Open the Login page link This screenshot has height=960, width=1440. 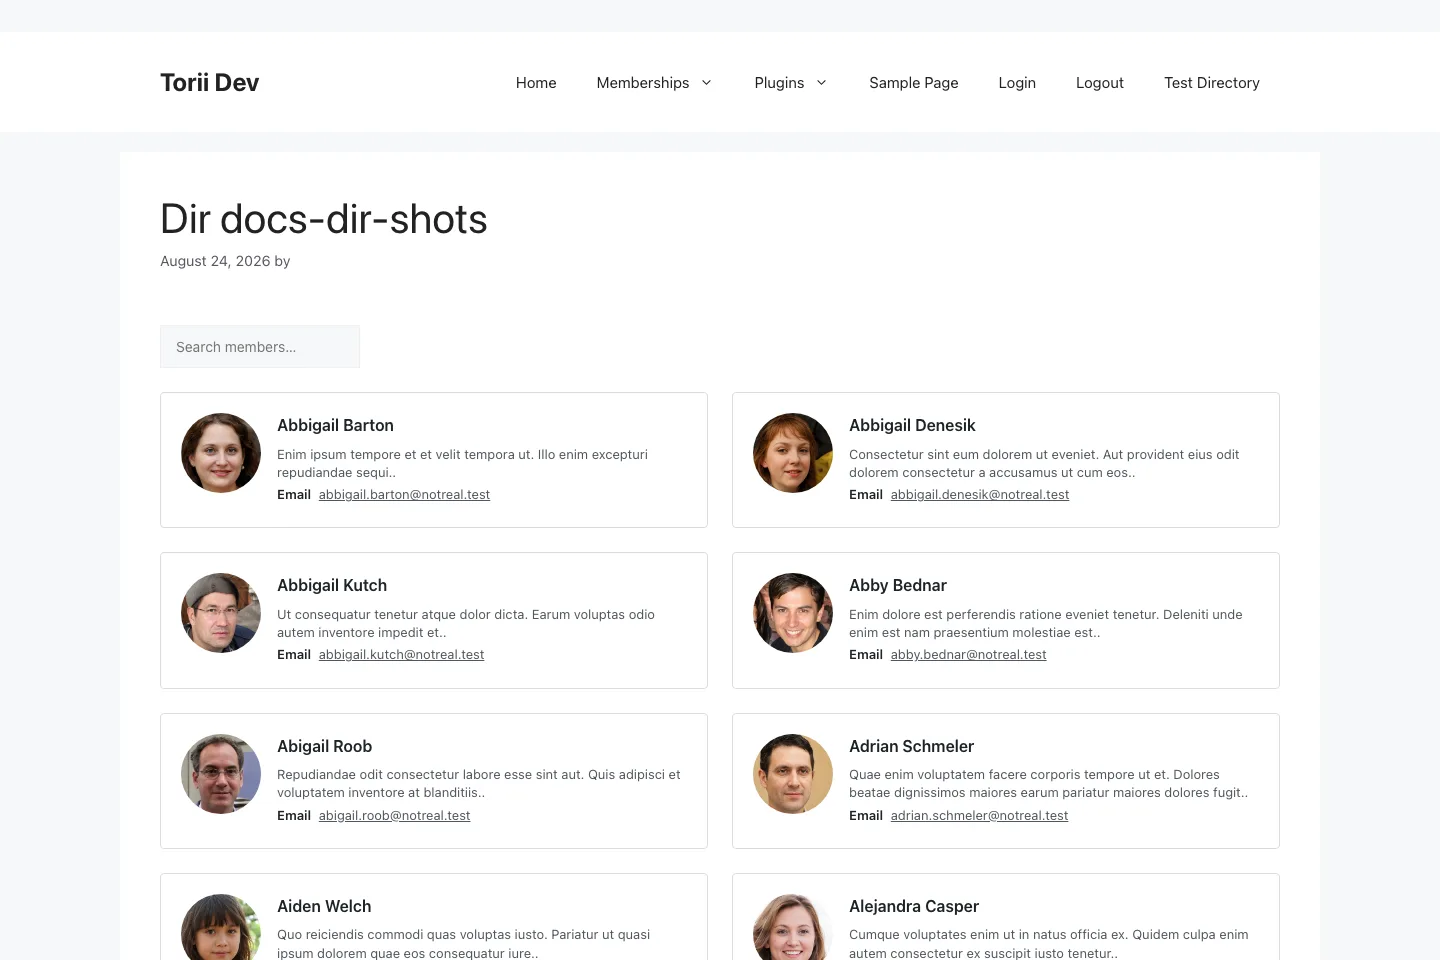click(1017, 83)
